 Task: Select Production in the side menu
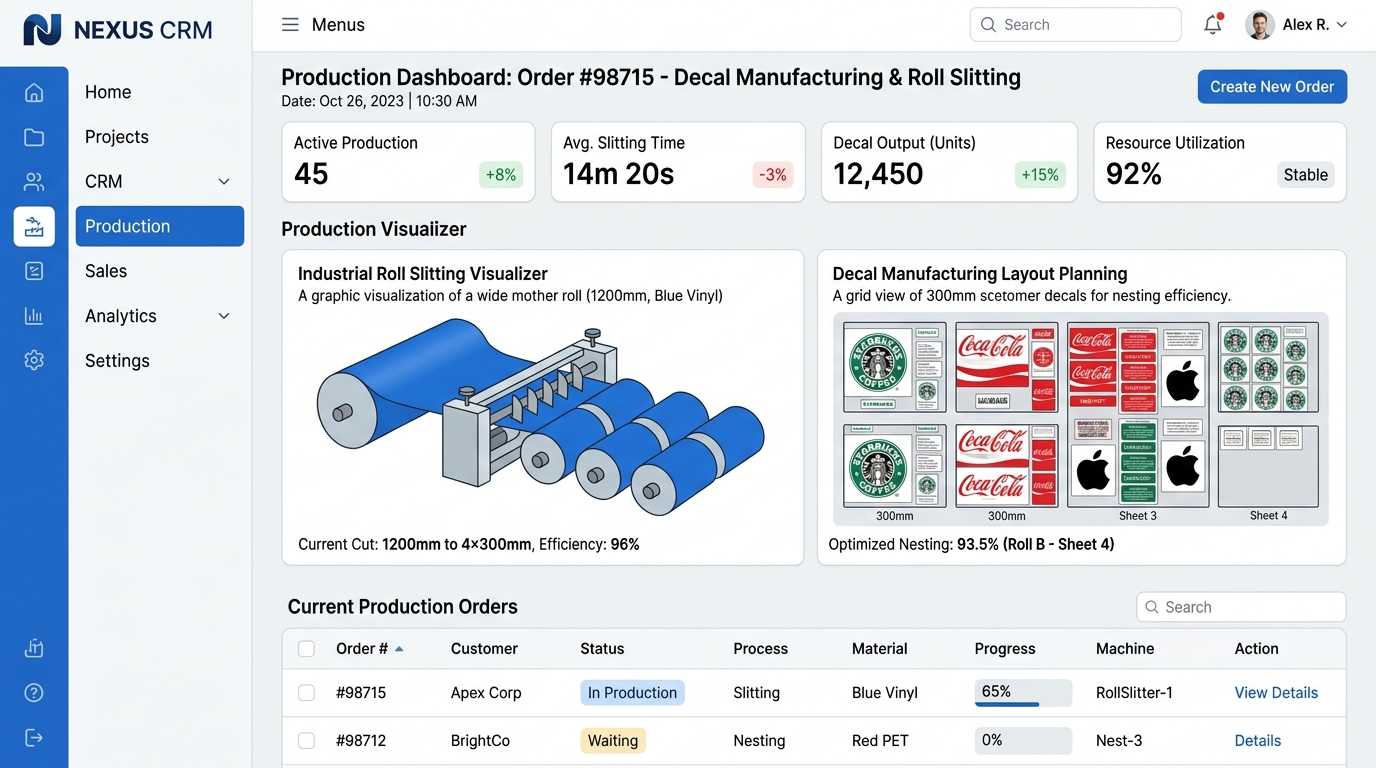coord(160,226)
